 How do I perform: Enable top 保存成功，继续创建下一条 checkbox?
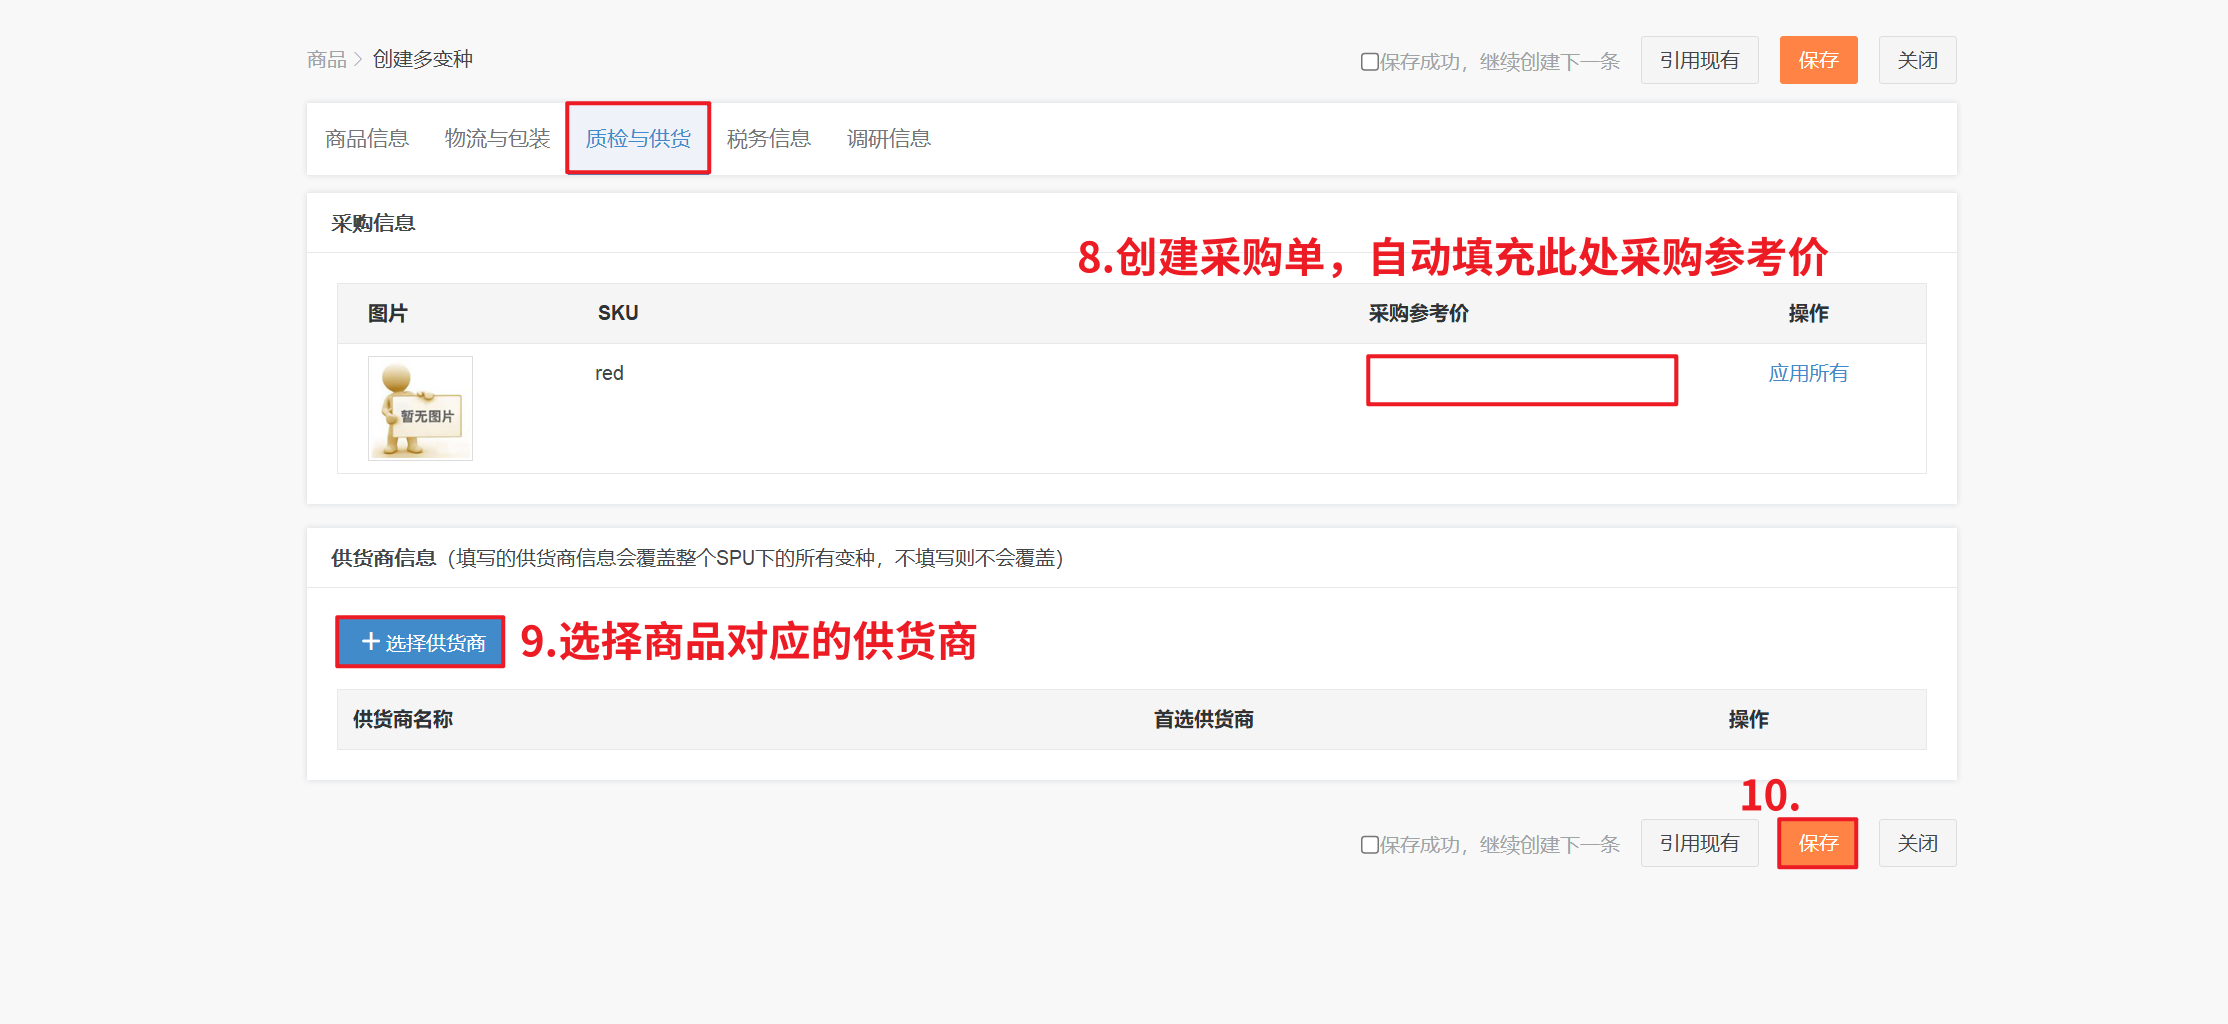click(1369, 62)
